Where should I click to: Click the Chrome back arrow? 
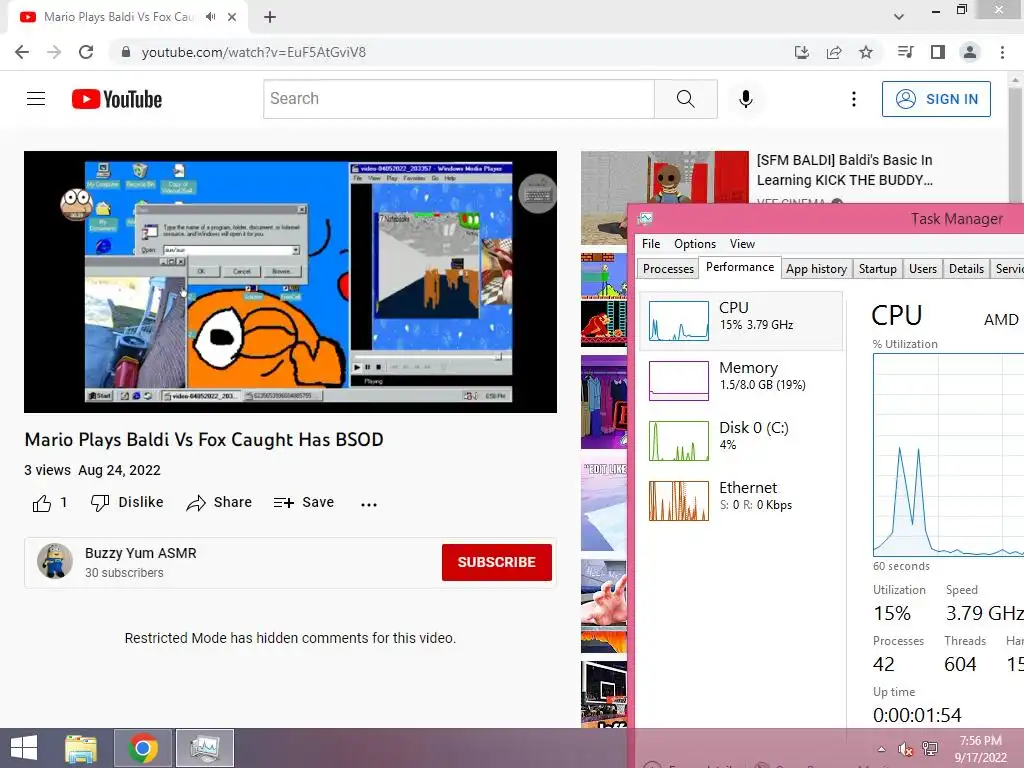pos(22,52)
